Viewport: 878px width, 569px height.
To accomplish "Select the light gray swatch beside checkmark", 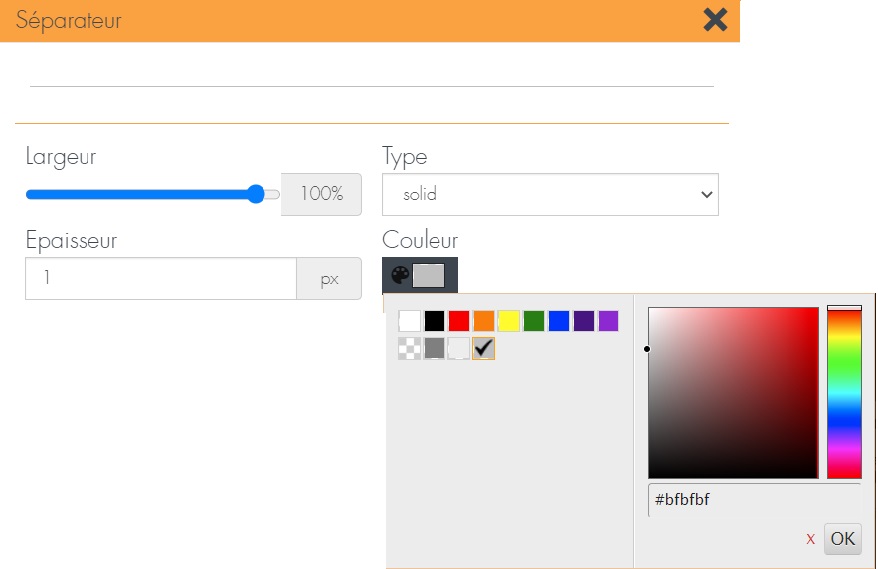I will [459, 348].
